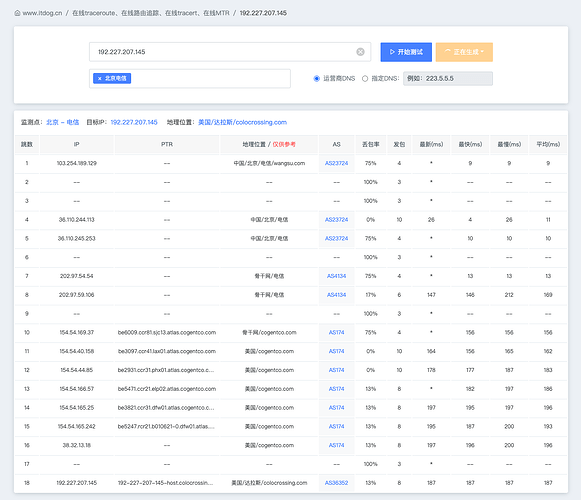Viewport: 581px width, 500px height.
Task: Open AS174 link in hop 13
Action: 336,389
